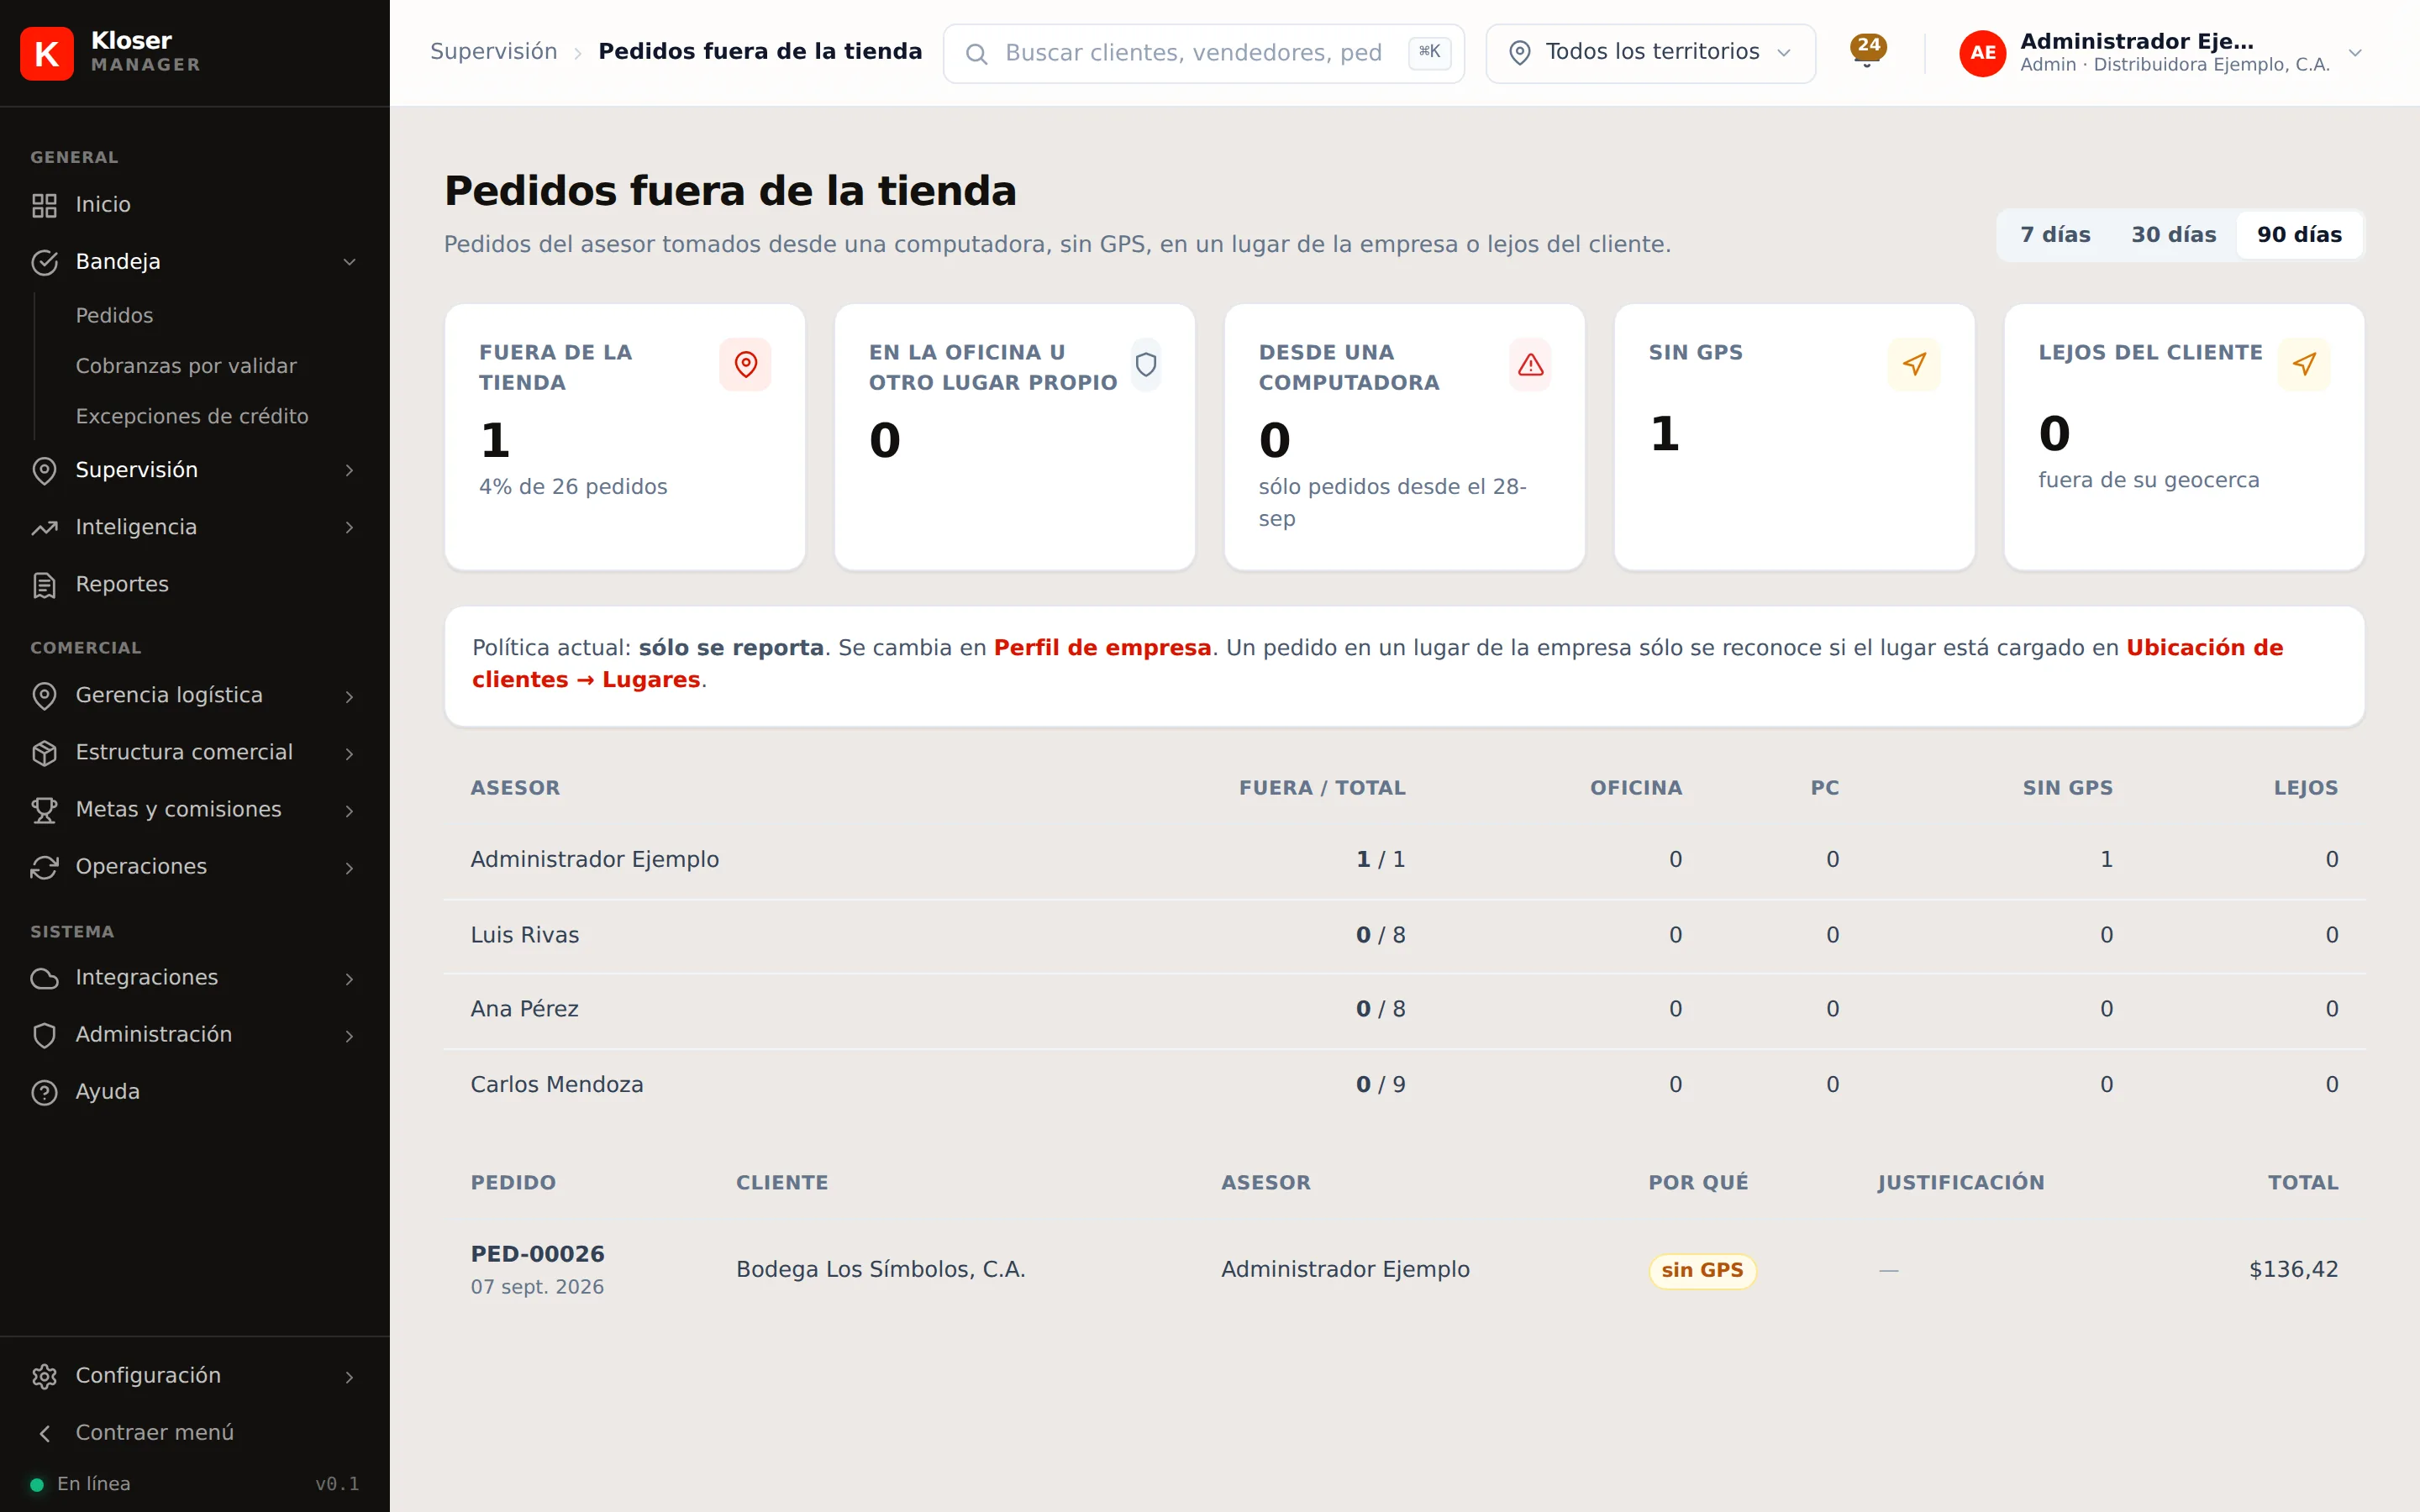Click the pin icon on Fuera de la tienda card
This screenshot has height=1512, width=2420.
(x=746, y=364)
